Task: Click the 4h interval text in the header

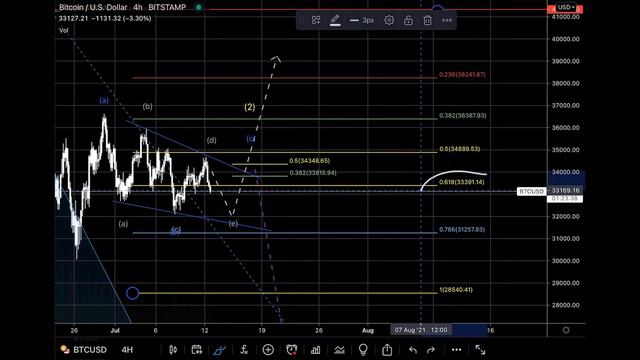Action: 138,7
